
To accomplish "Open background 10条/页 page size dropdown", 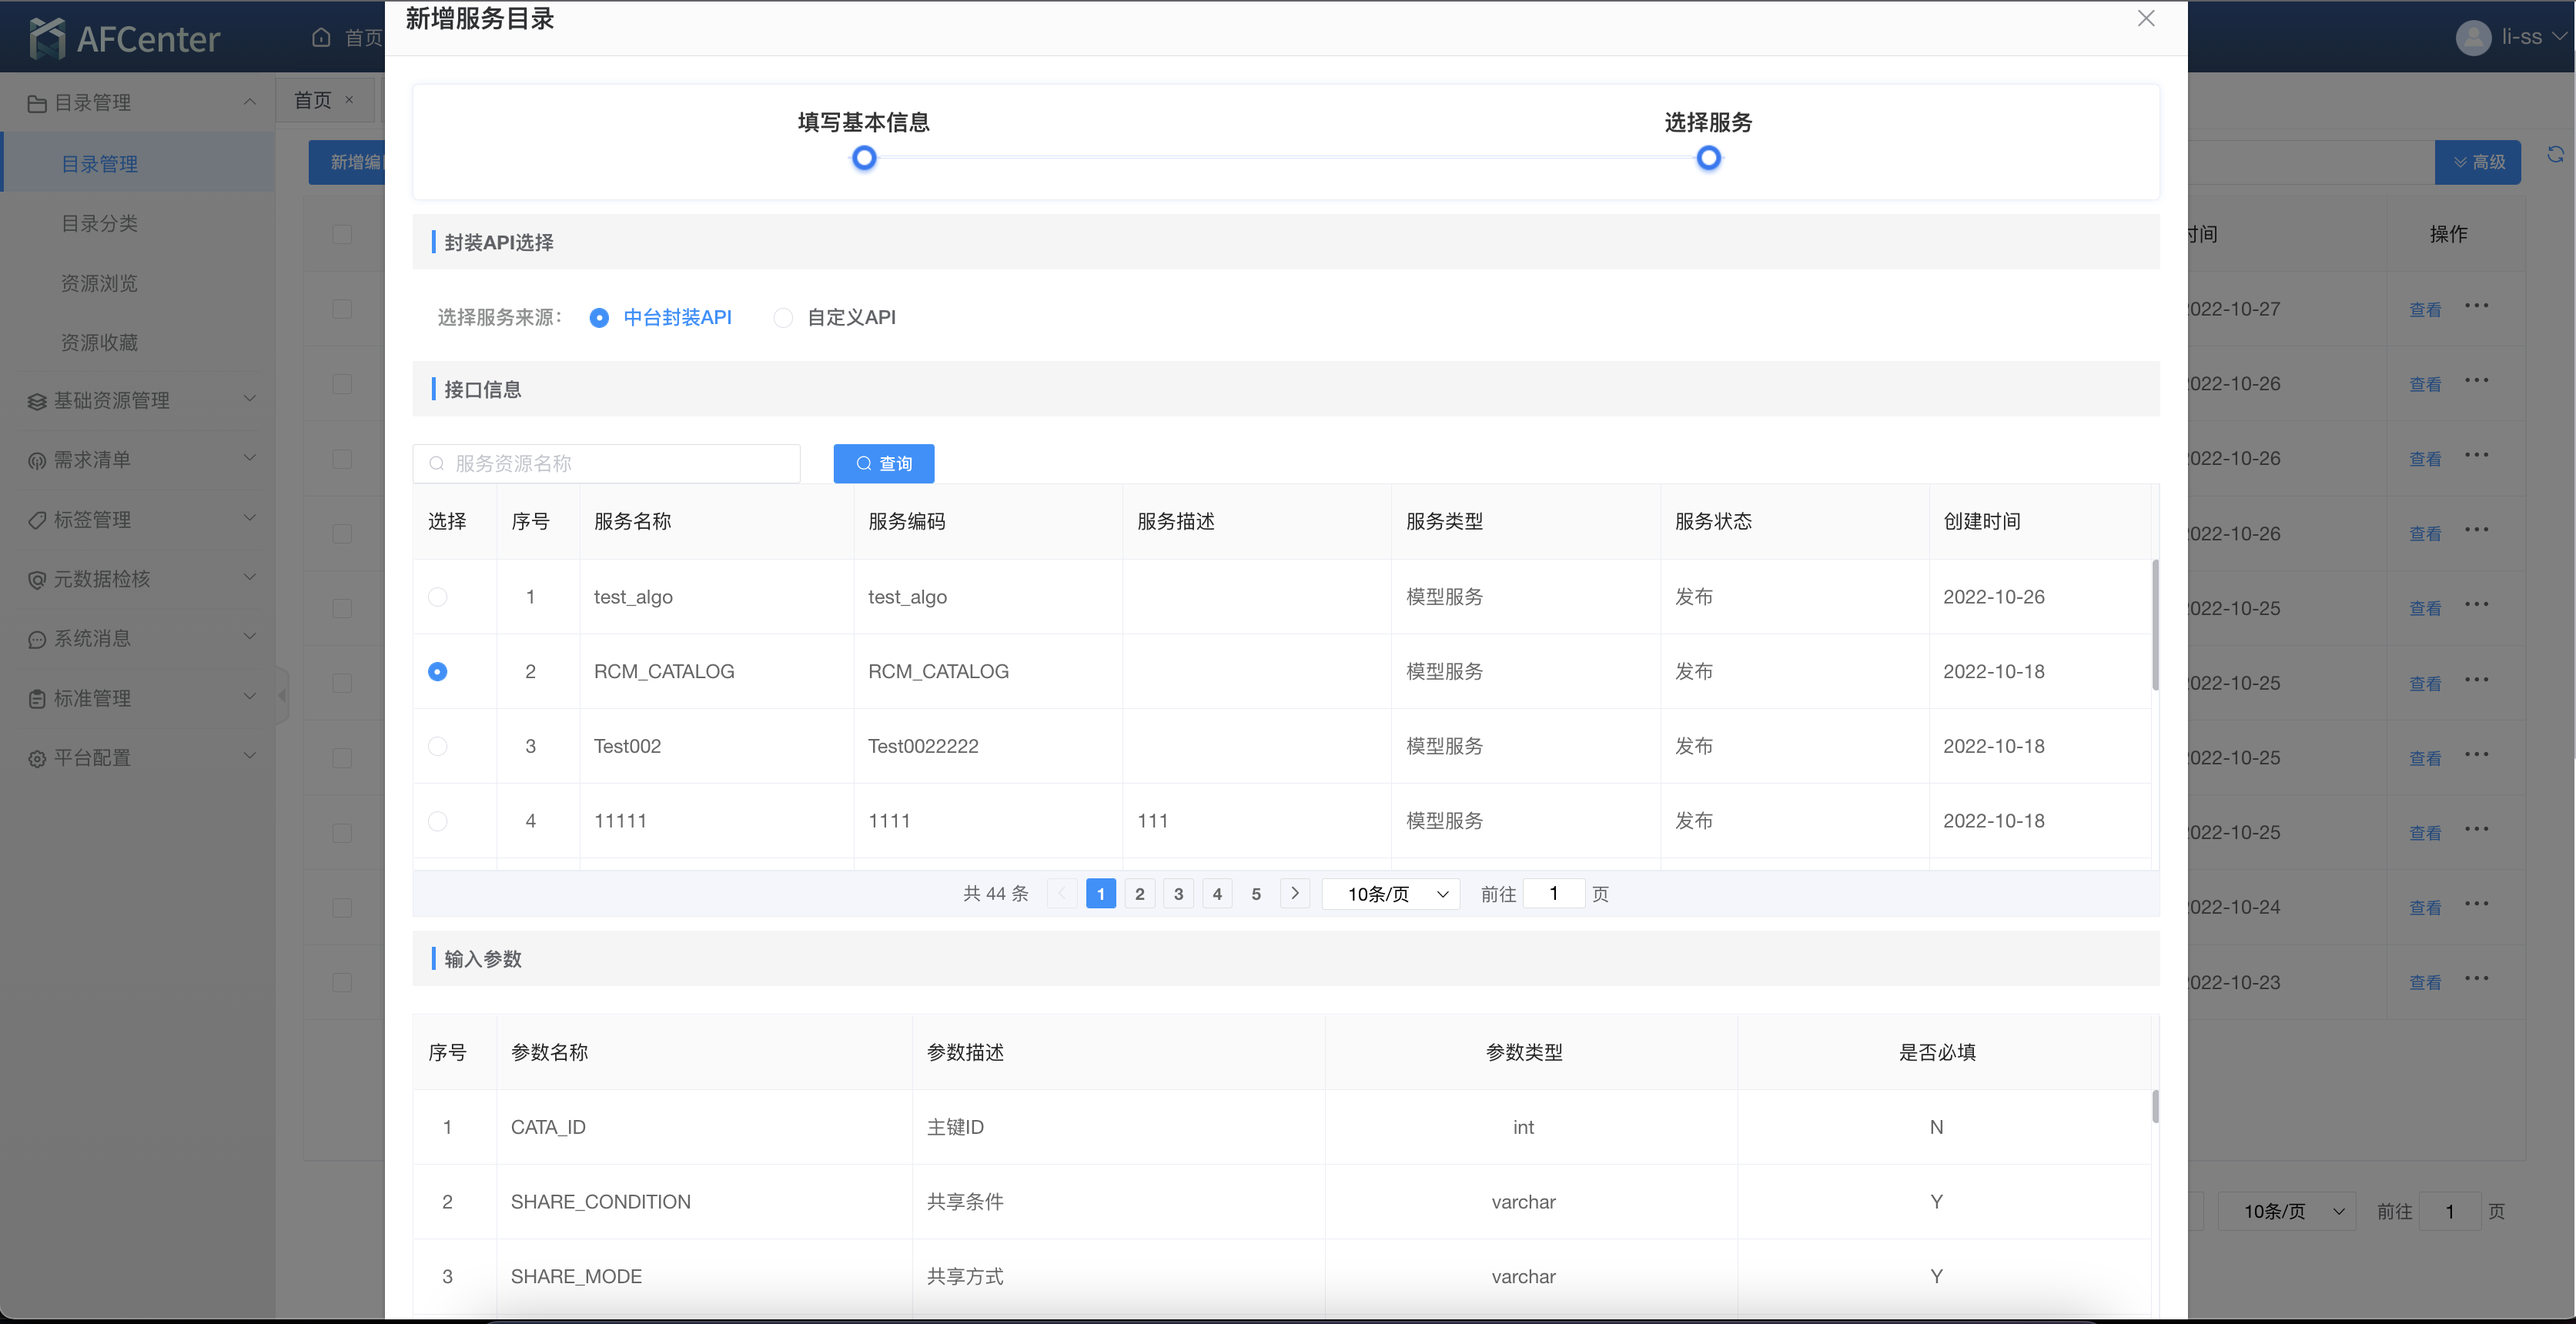I will point(2287,1211).
